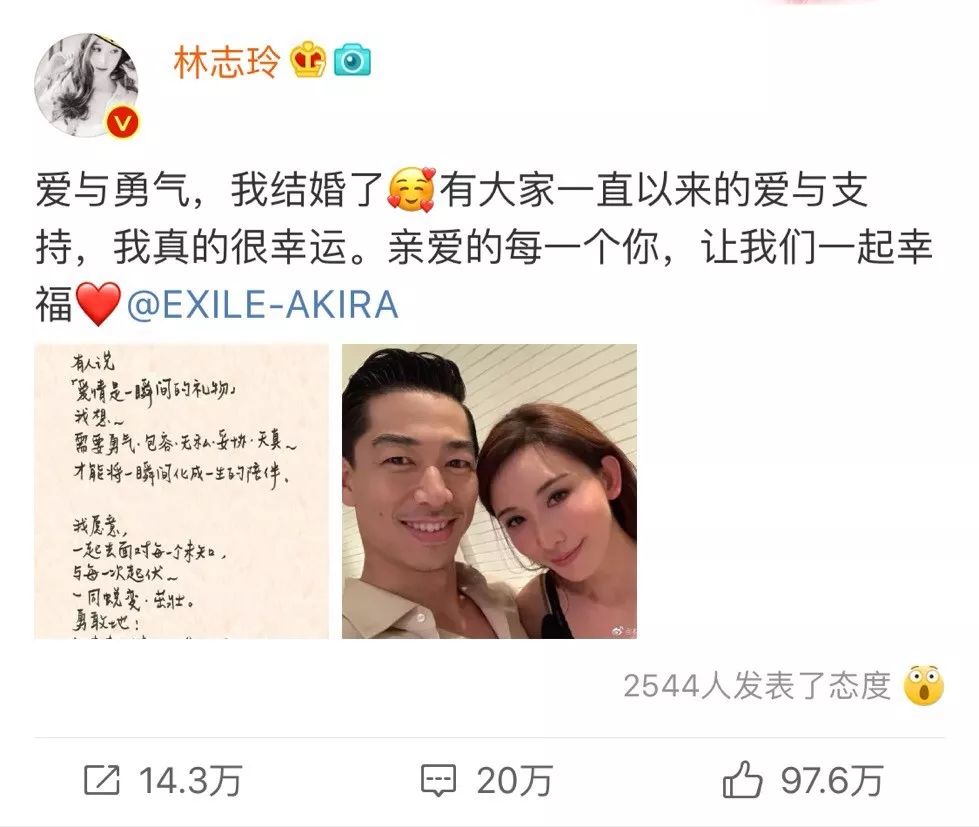The image size is (979, 827).
Task: Toggle the thumbs-up like icon
Action: (742, 779)
